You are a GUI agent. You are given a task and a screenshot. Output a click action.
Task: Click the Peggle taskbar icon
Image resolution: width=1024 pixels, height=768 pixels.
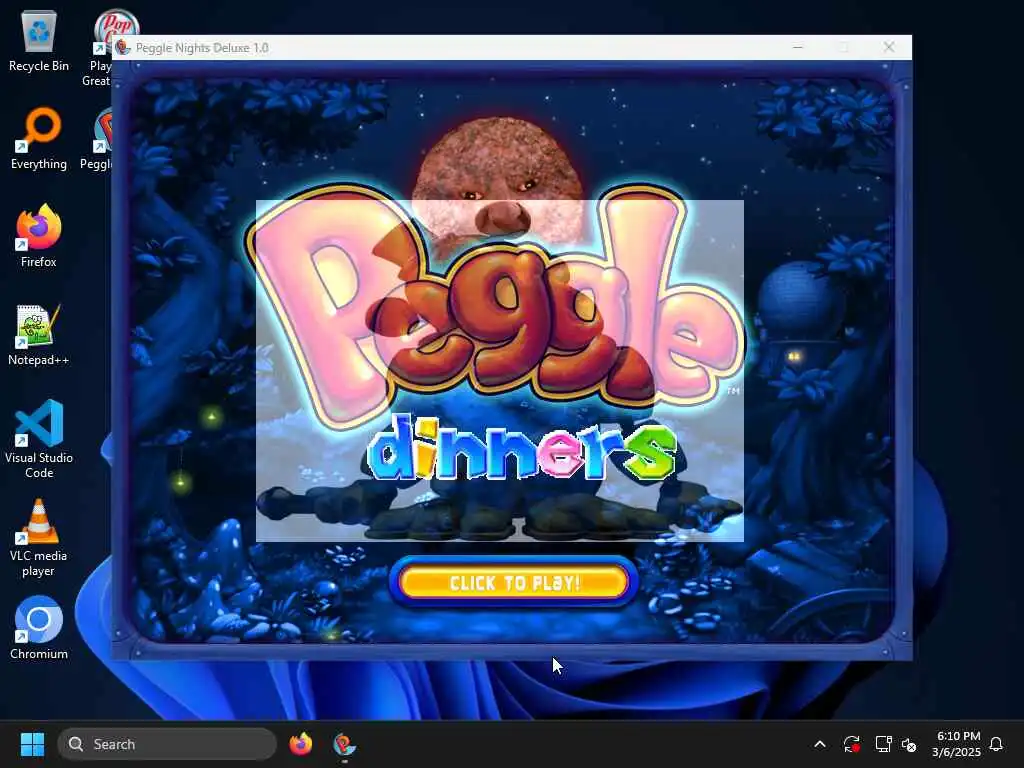click(344, 744)
